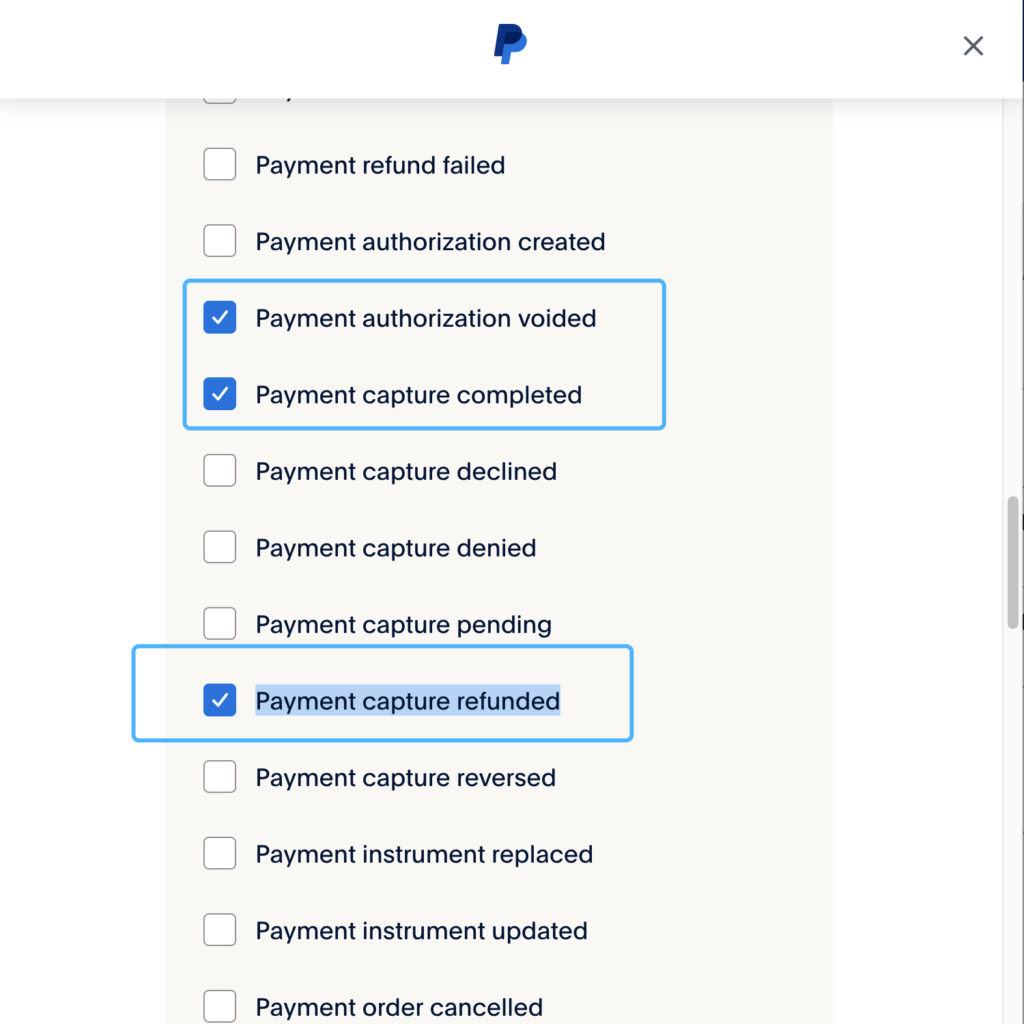Click the highlighted Payment capture refunded label
This screenshot has width=1024, height=1024.
pyautogui.click(x=407, y=701)
